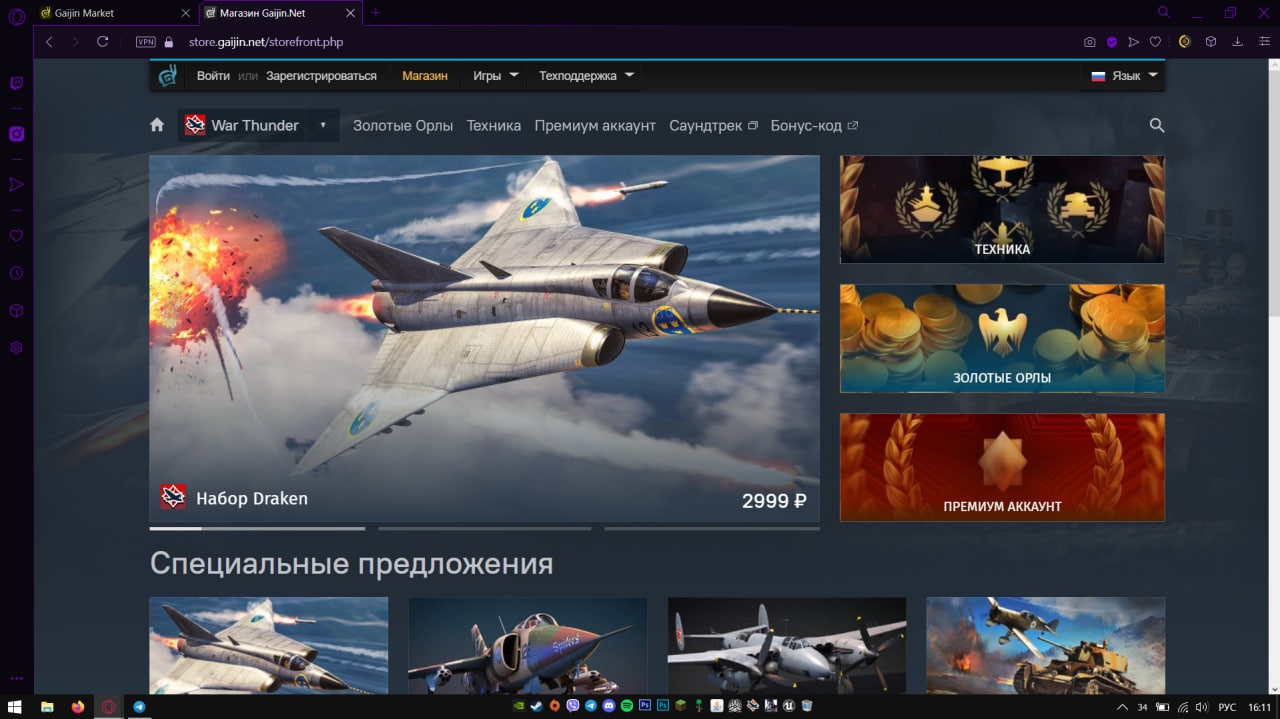
Task: Expand the War Thunder game selector arrow
Action: coord(323,125)
